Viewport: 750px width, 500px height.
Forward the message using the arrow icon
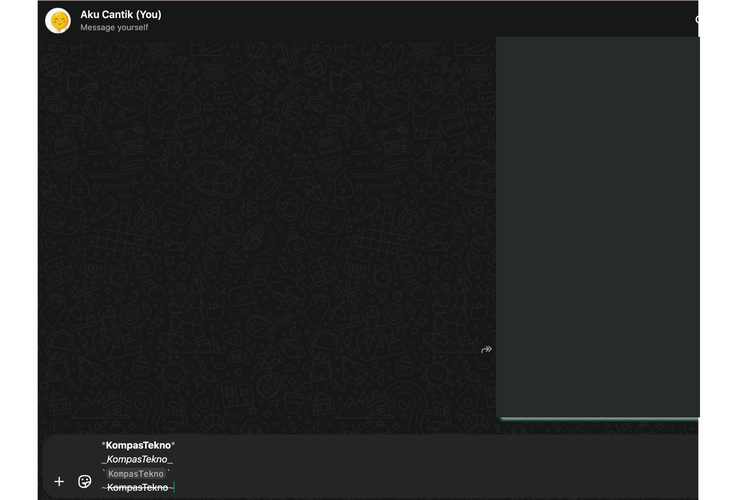(487, 349)
